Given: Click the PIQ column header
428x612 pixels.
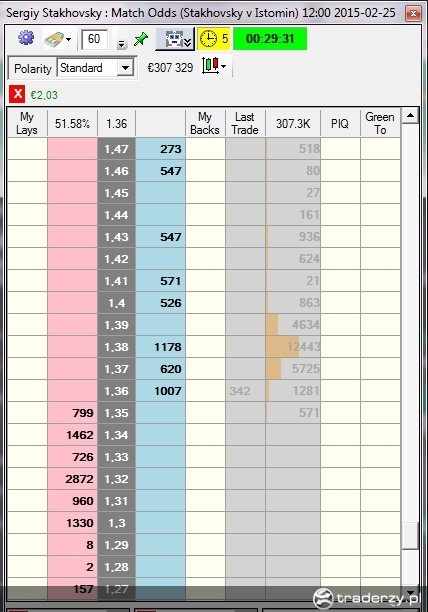Looking at the screenshot, I should tap(340, 123).
